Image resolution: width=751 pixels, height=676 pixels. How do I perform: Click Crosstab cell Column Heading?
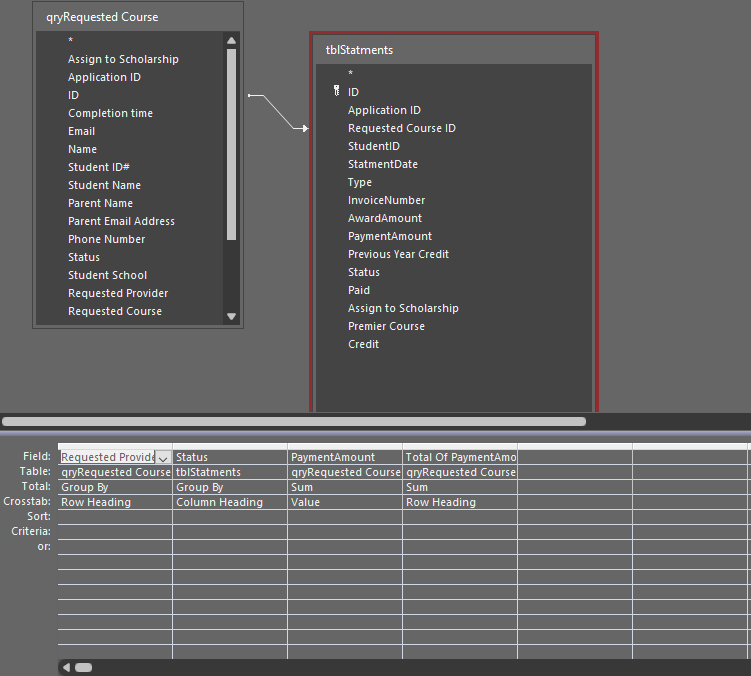pos(230,502)
